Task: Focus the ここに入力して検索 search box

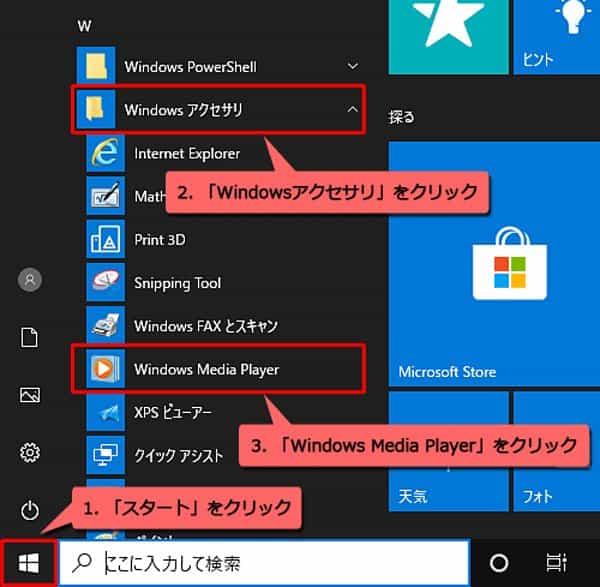Action: 264,563
